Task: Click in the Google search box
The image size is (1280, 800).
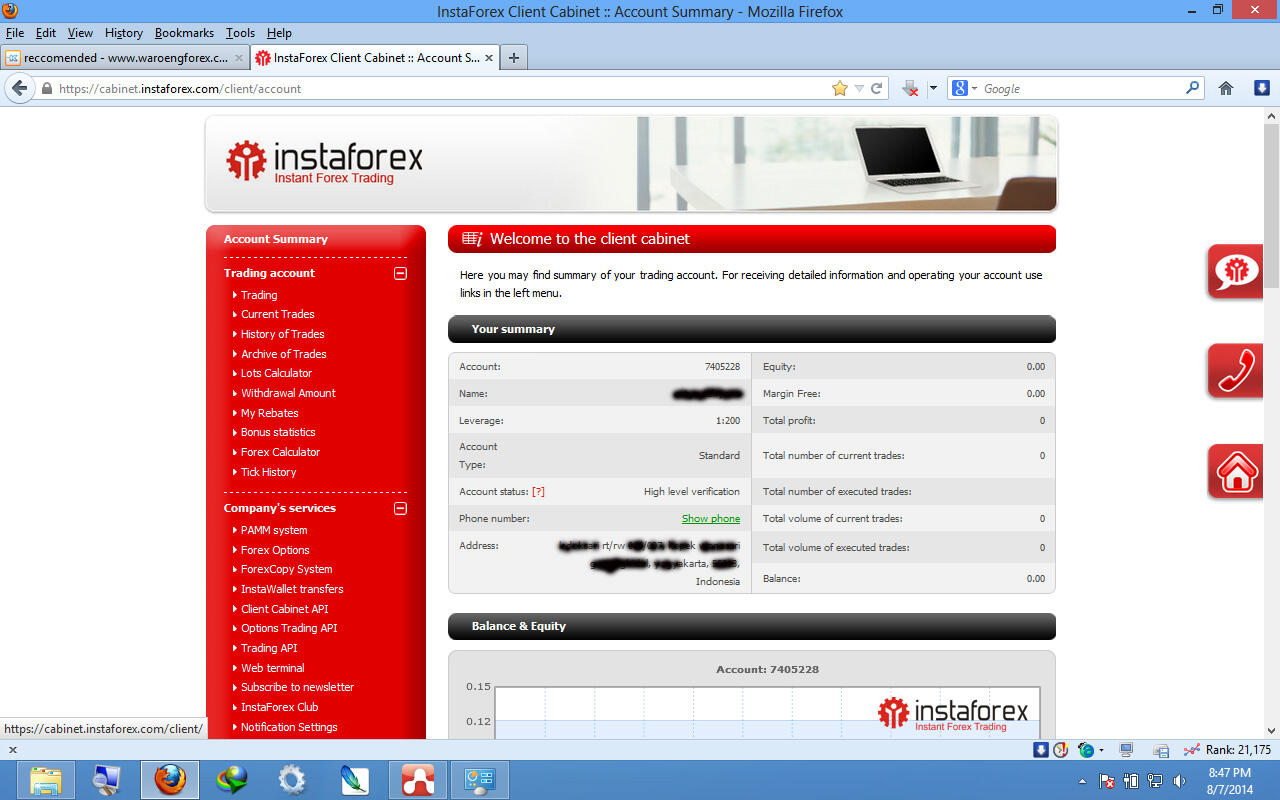Action: (x=1082, y=89)
